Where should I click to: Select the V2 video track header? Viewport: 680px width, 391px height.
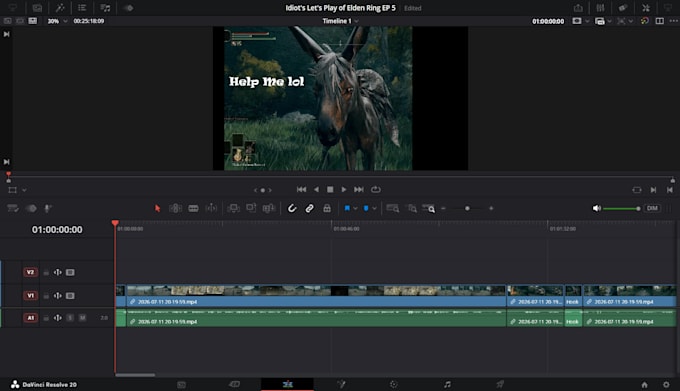pyautogui.click(x=30, y=272)
